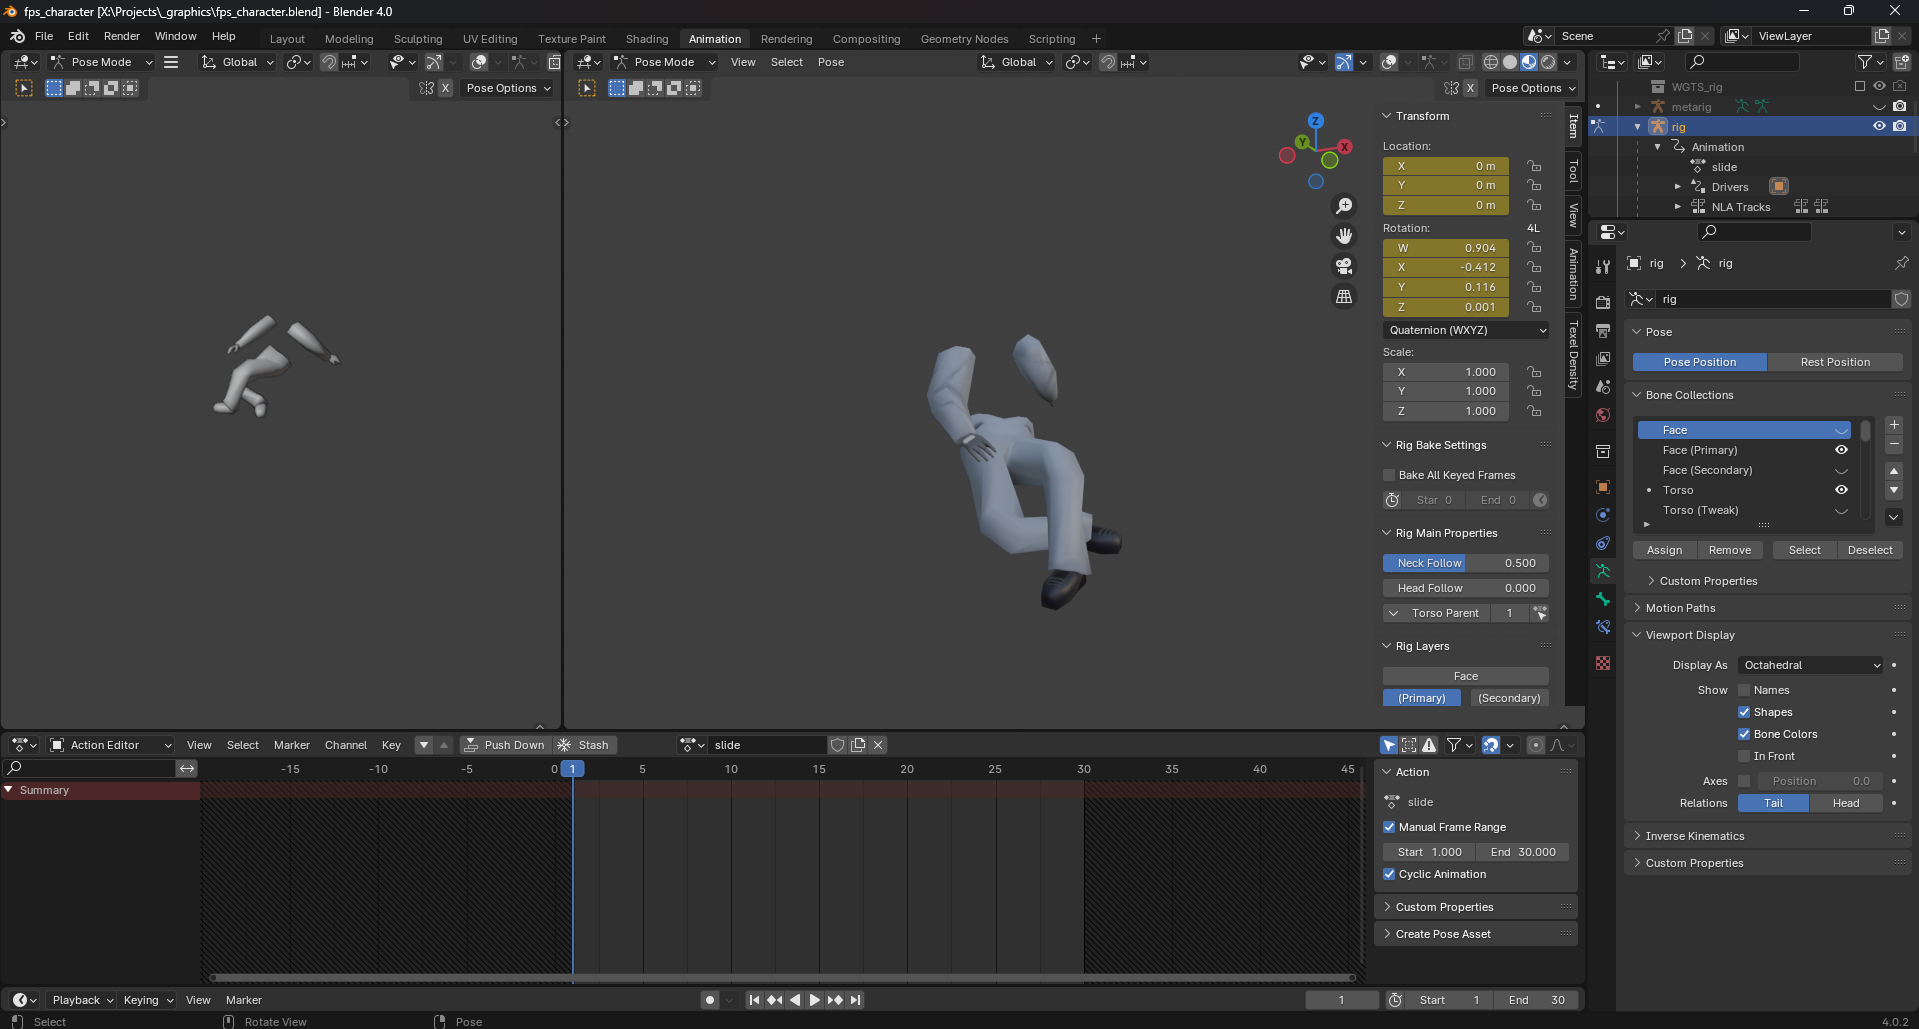Click the pan hand icon in viewport
This screenshot has height=1029, width=1919.
coord(1344,236)
